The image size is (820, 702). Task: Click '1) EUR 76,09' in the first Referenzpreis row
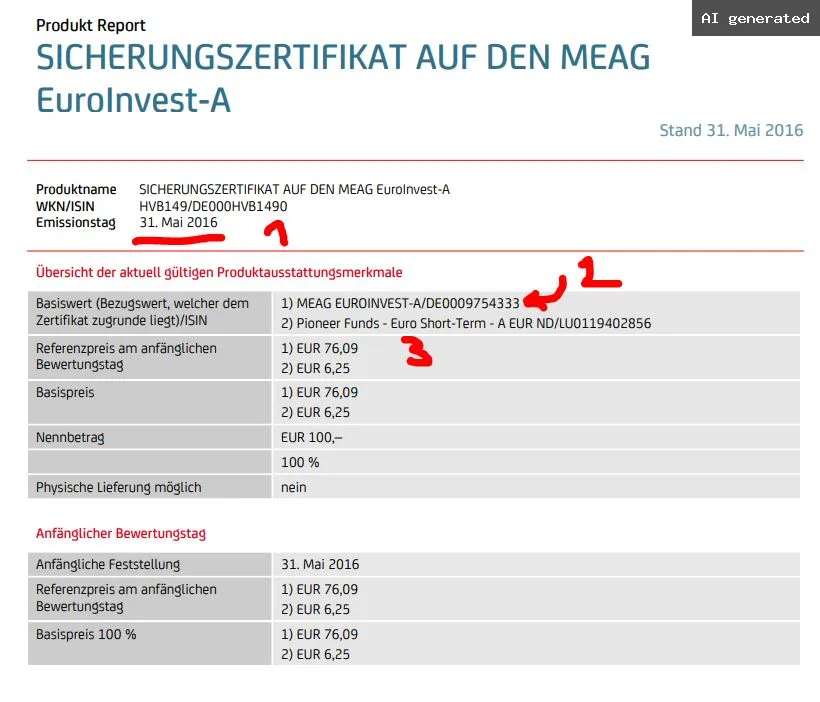(320, 348)
